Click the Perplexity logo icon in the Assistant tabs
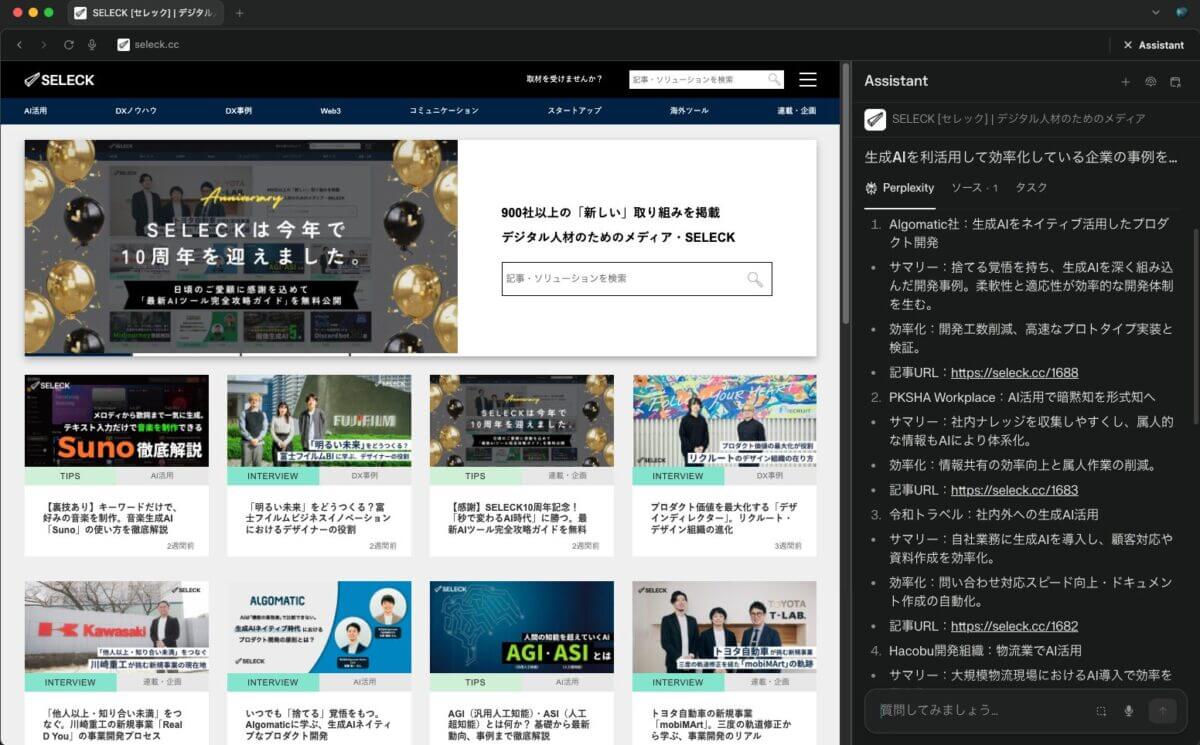 tap(871, 188)
